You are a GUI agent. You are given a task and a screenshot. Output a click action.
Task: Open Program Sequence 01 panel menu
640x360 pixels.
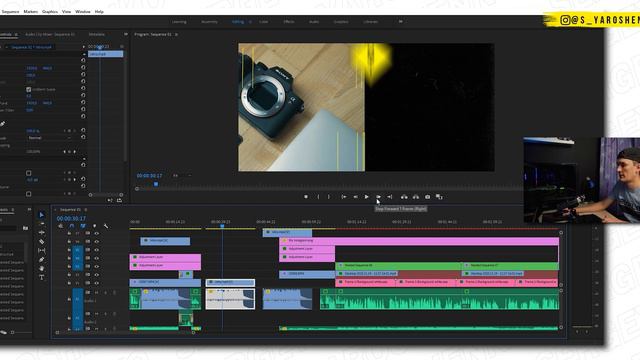(x=176, y=35)
